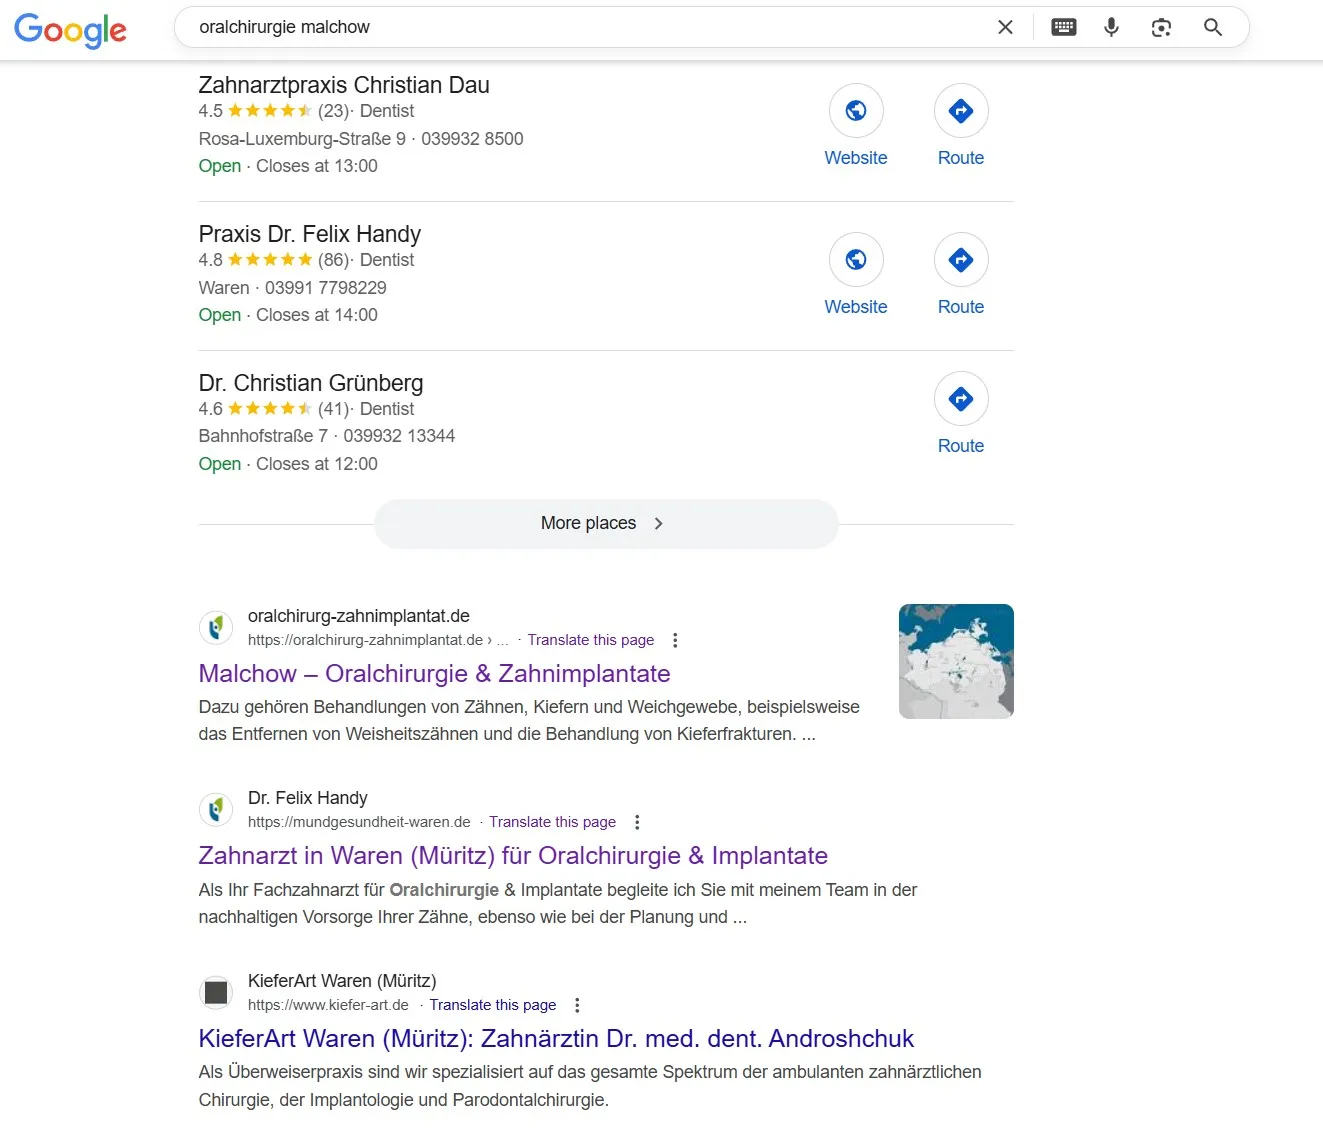This screenshot has height=1129, width=1323.
Task: Open 'KieferArt Waren (Müritz)' result title
Action: (556, 1039)
